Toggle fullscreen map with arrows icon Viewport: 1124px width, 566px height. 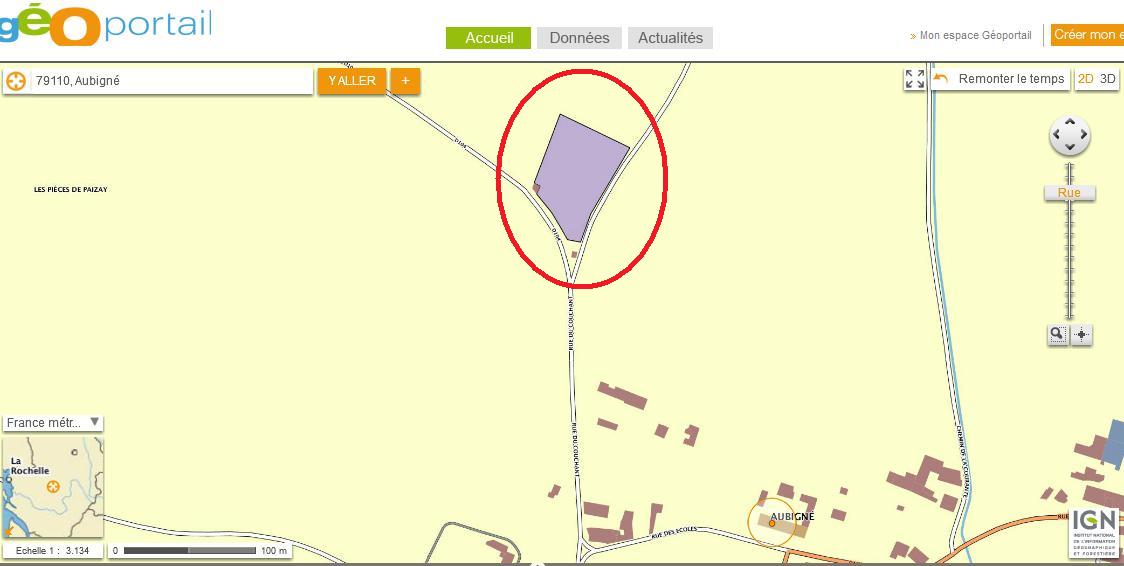[x=915, y=79]
